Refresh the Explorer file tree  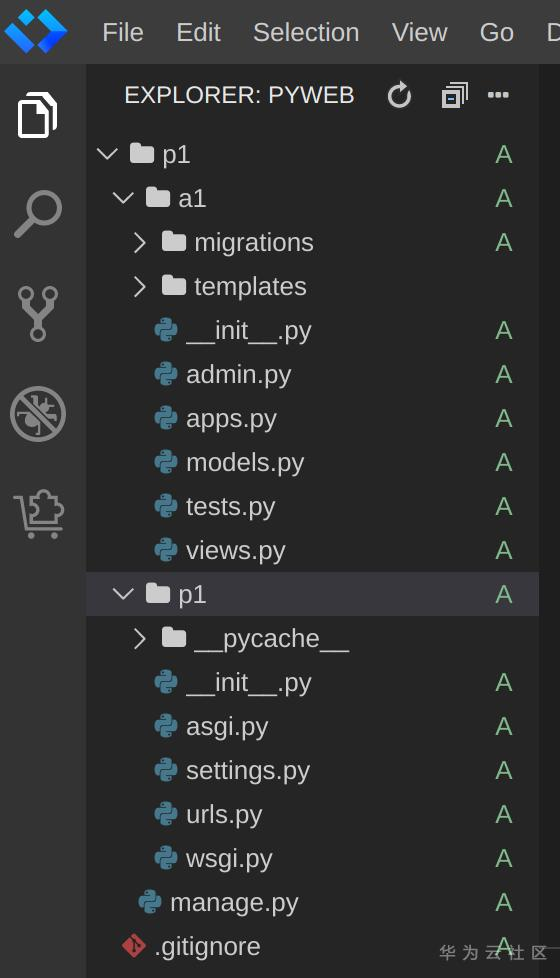[399, 95]
